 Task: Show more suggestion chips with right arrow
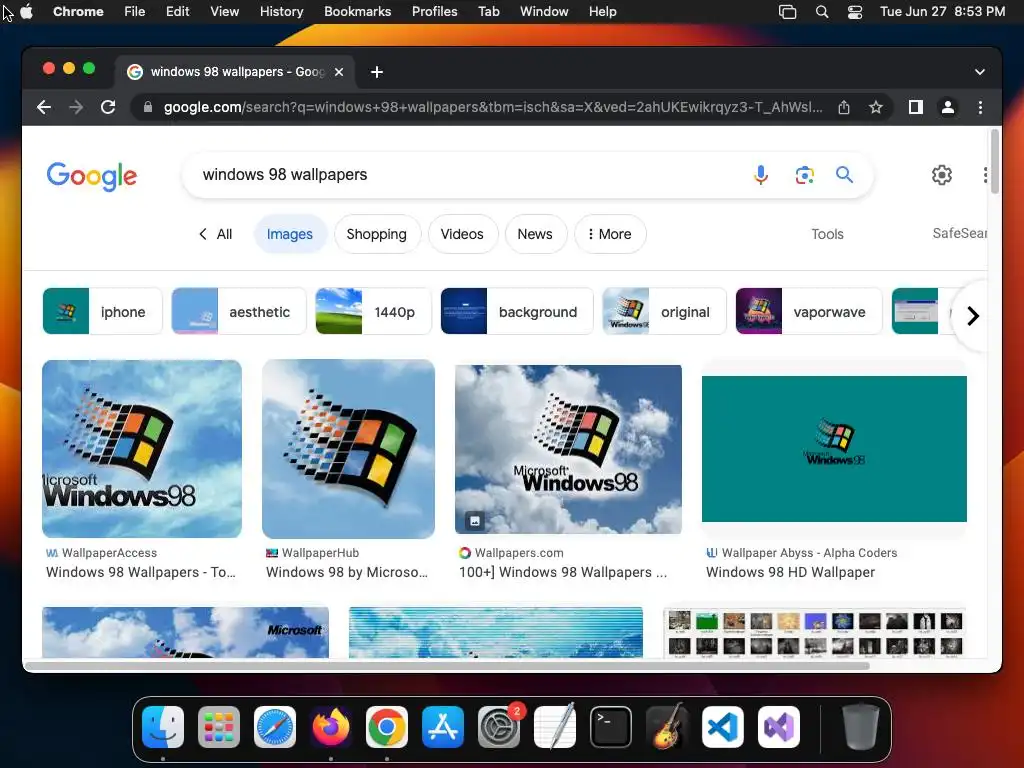point(972,316)
